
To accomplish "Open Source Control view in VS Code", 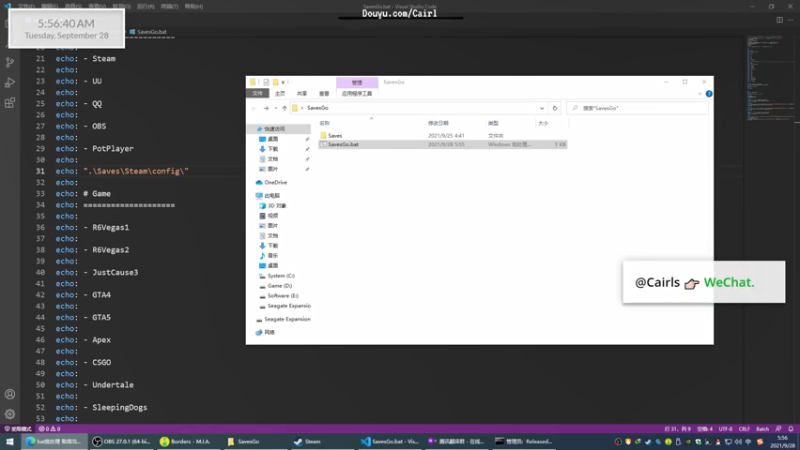I will [10, 62].
